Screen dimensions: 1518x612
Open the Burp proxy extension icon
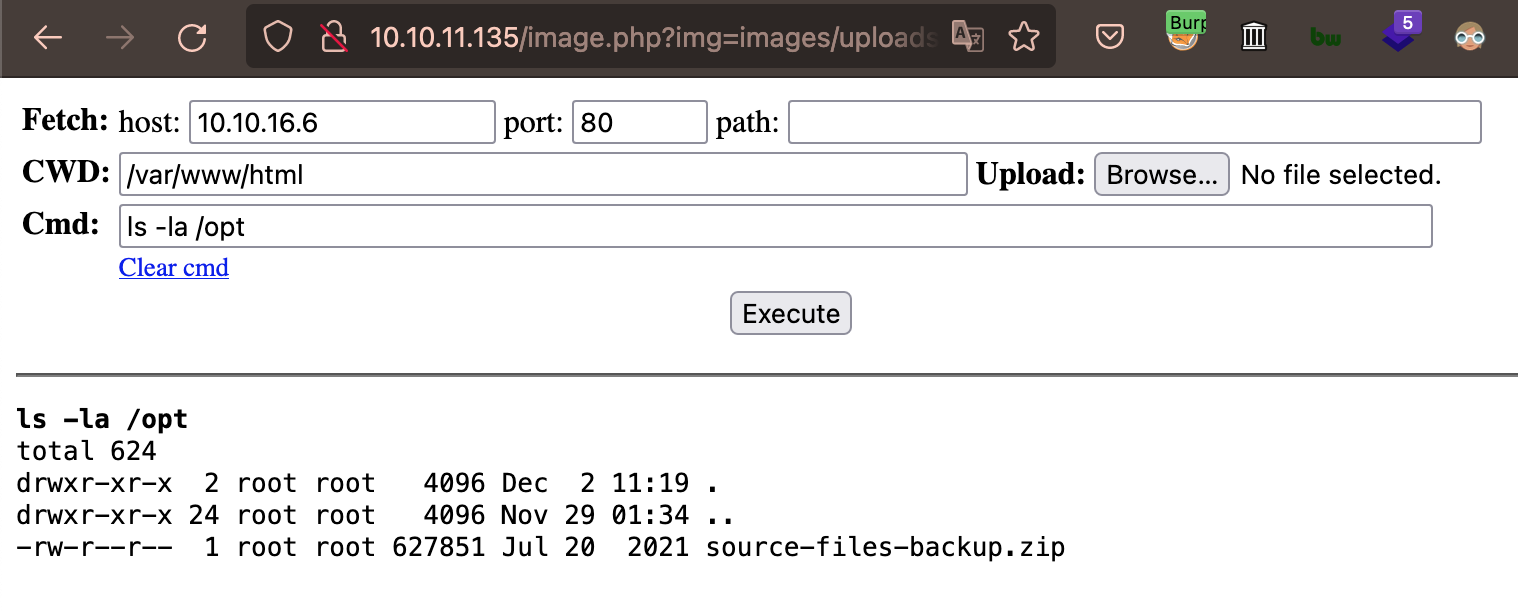tap(1184, 32)
